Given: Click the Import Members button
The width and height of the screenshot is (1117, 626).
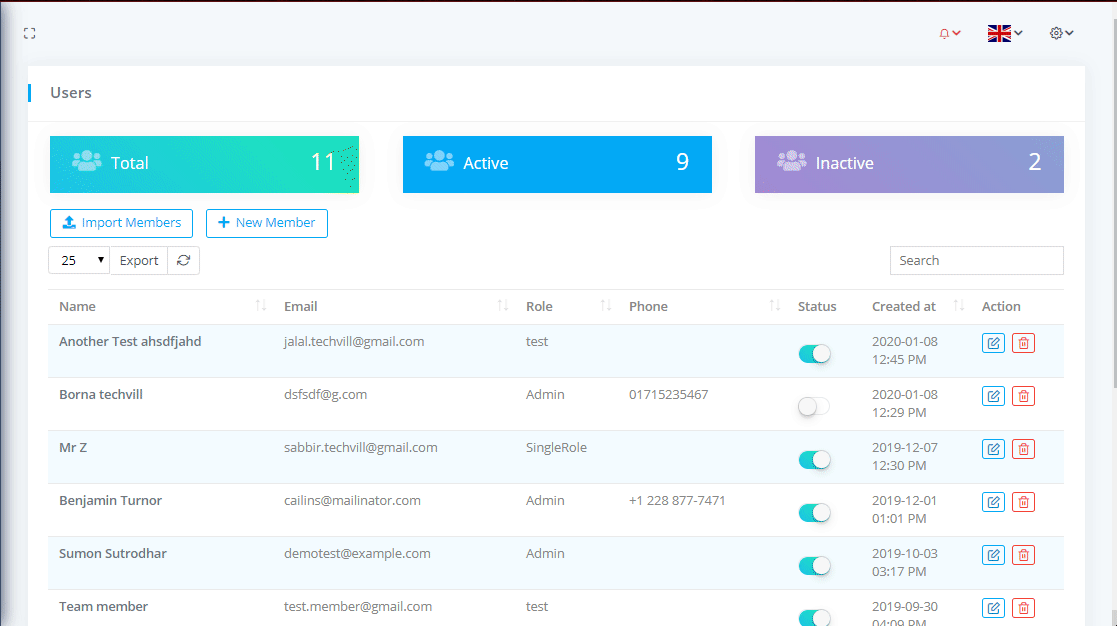Looking at the screenshot, I should (x=121, y=223).
